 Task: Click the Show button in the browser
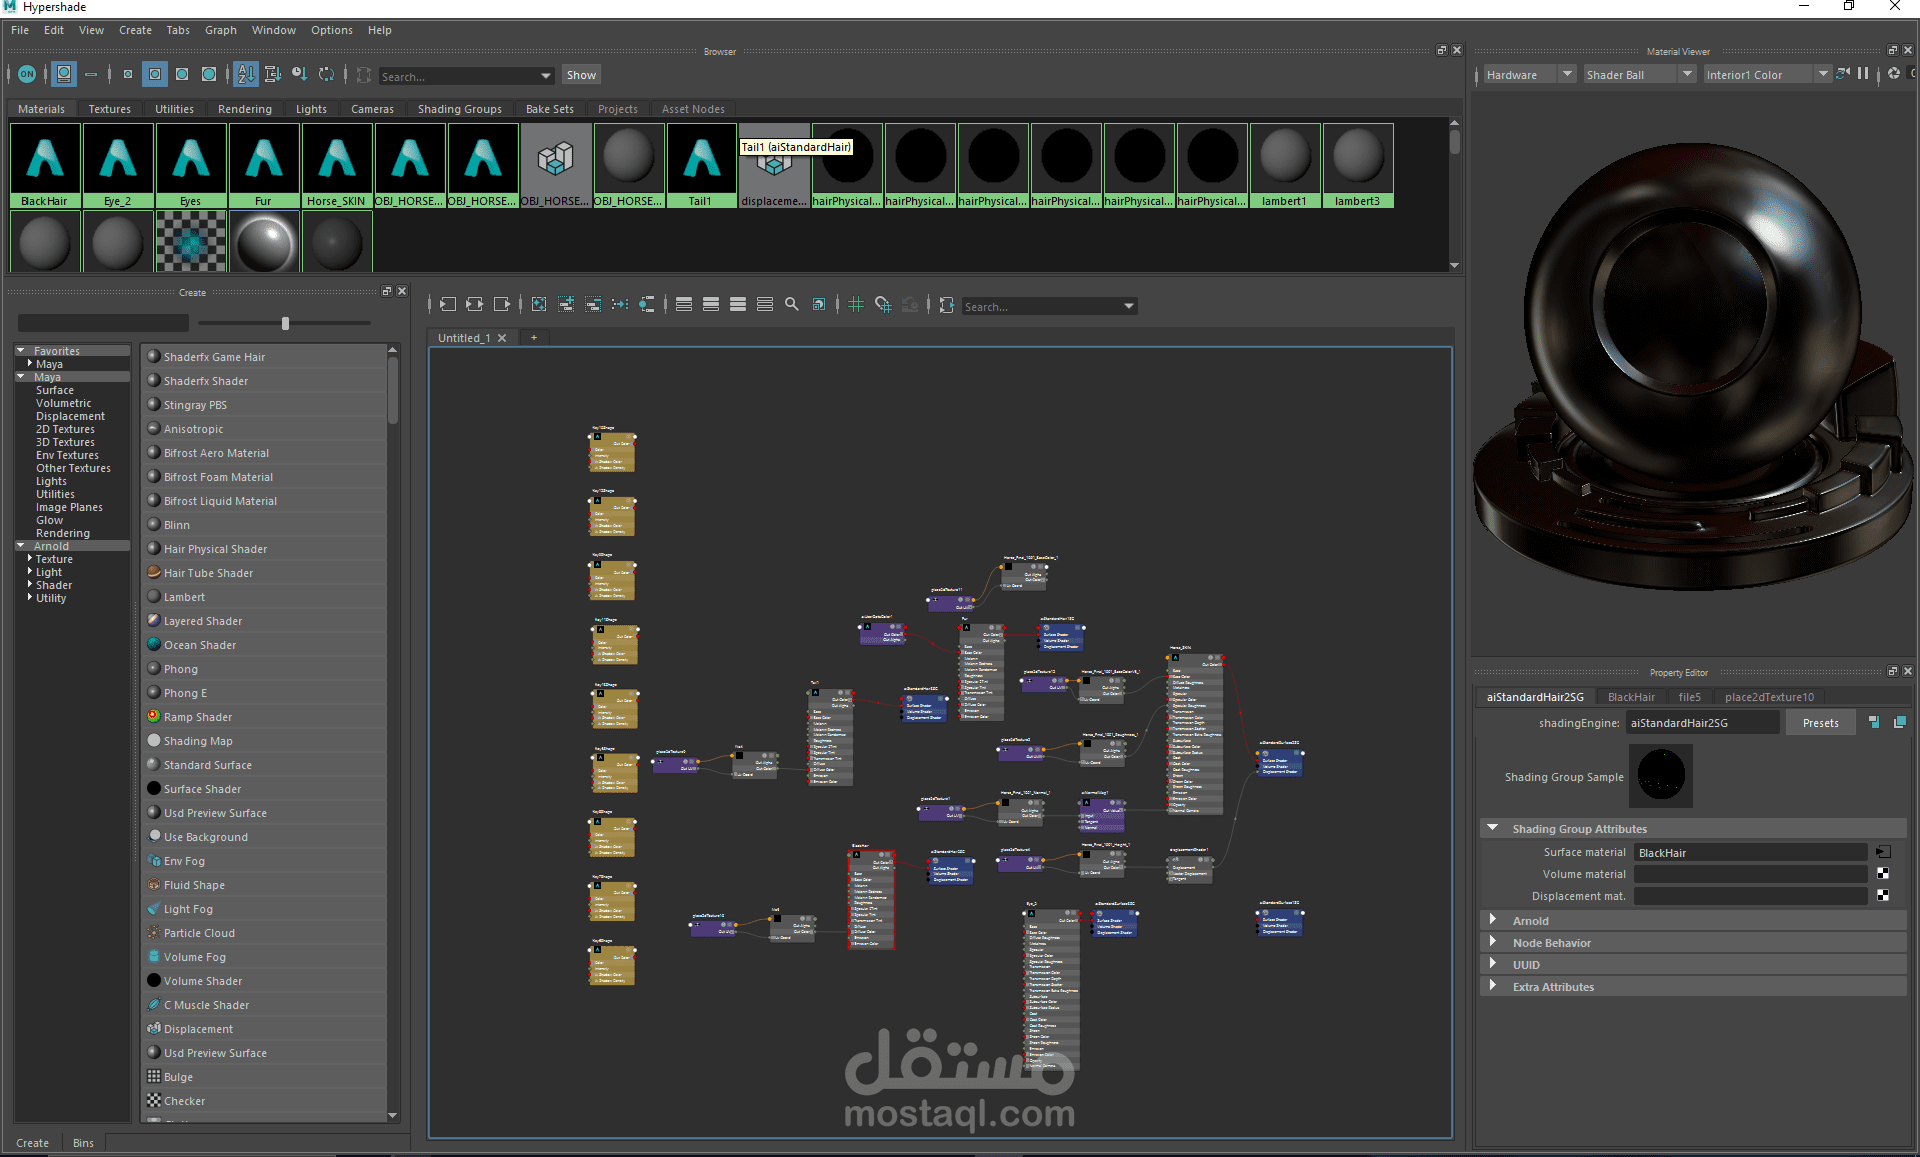click(x=581, y=75)
